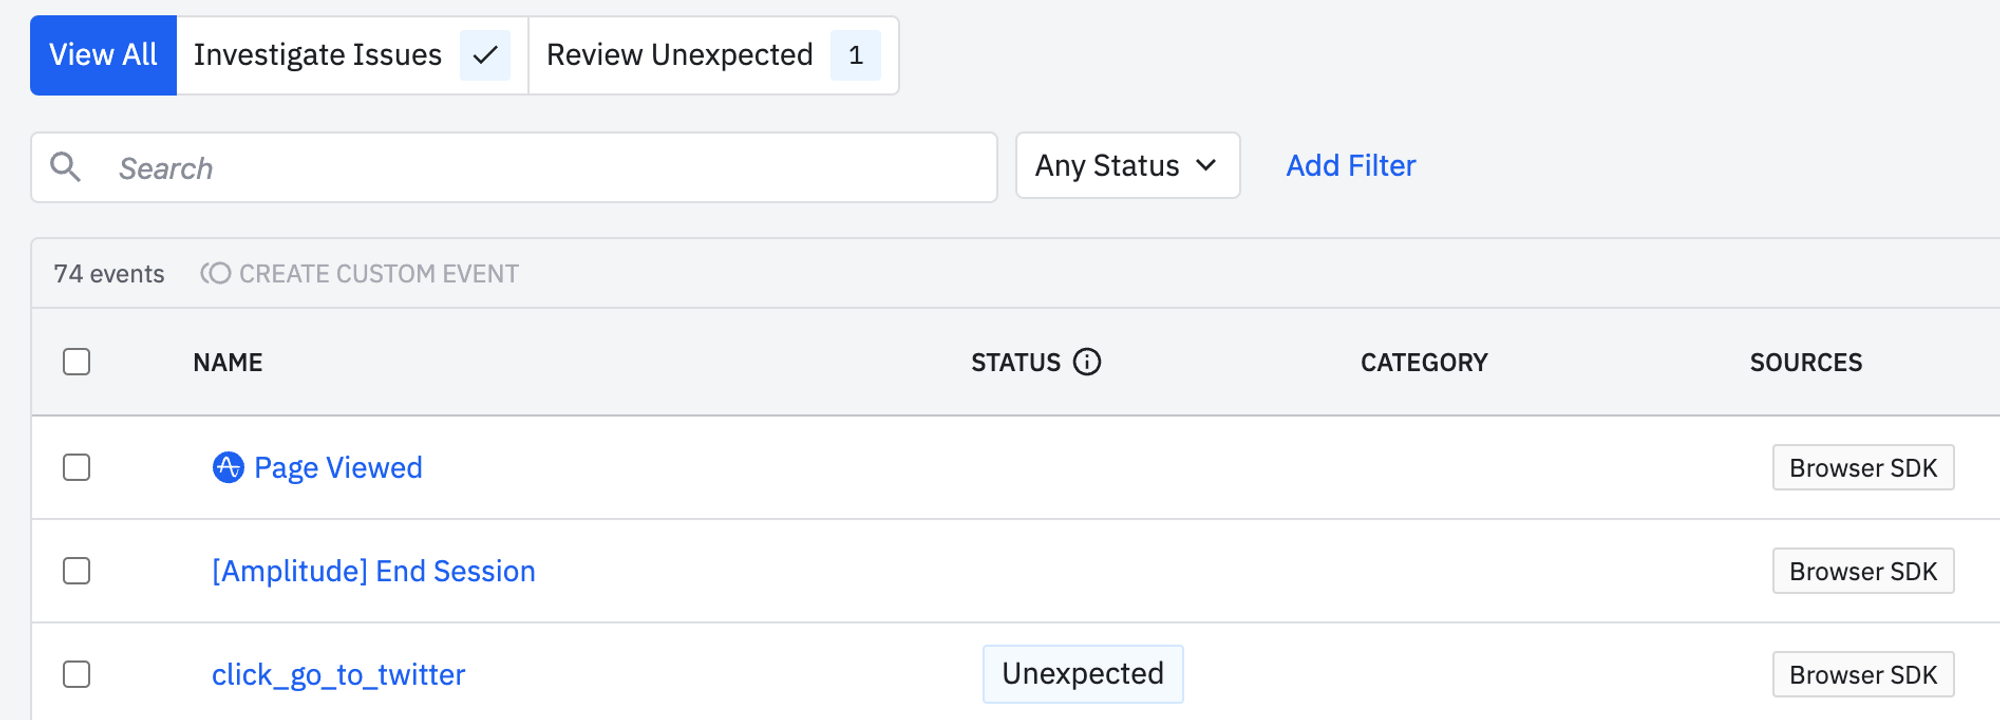Check the End Session row checkbox
2000x720 pixels.
click(77, 571)
